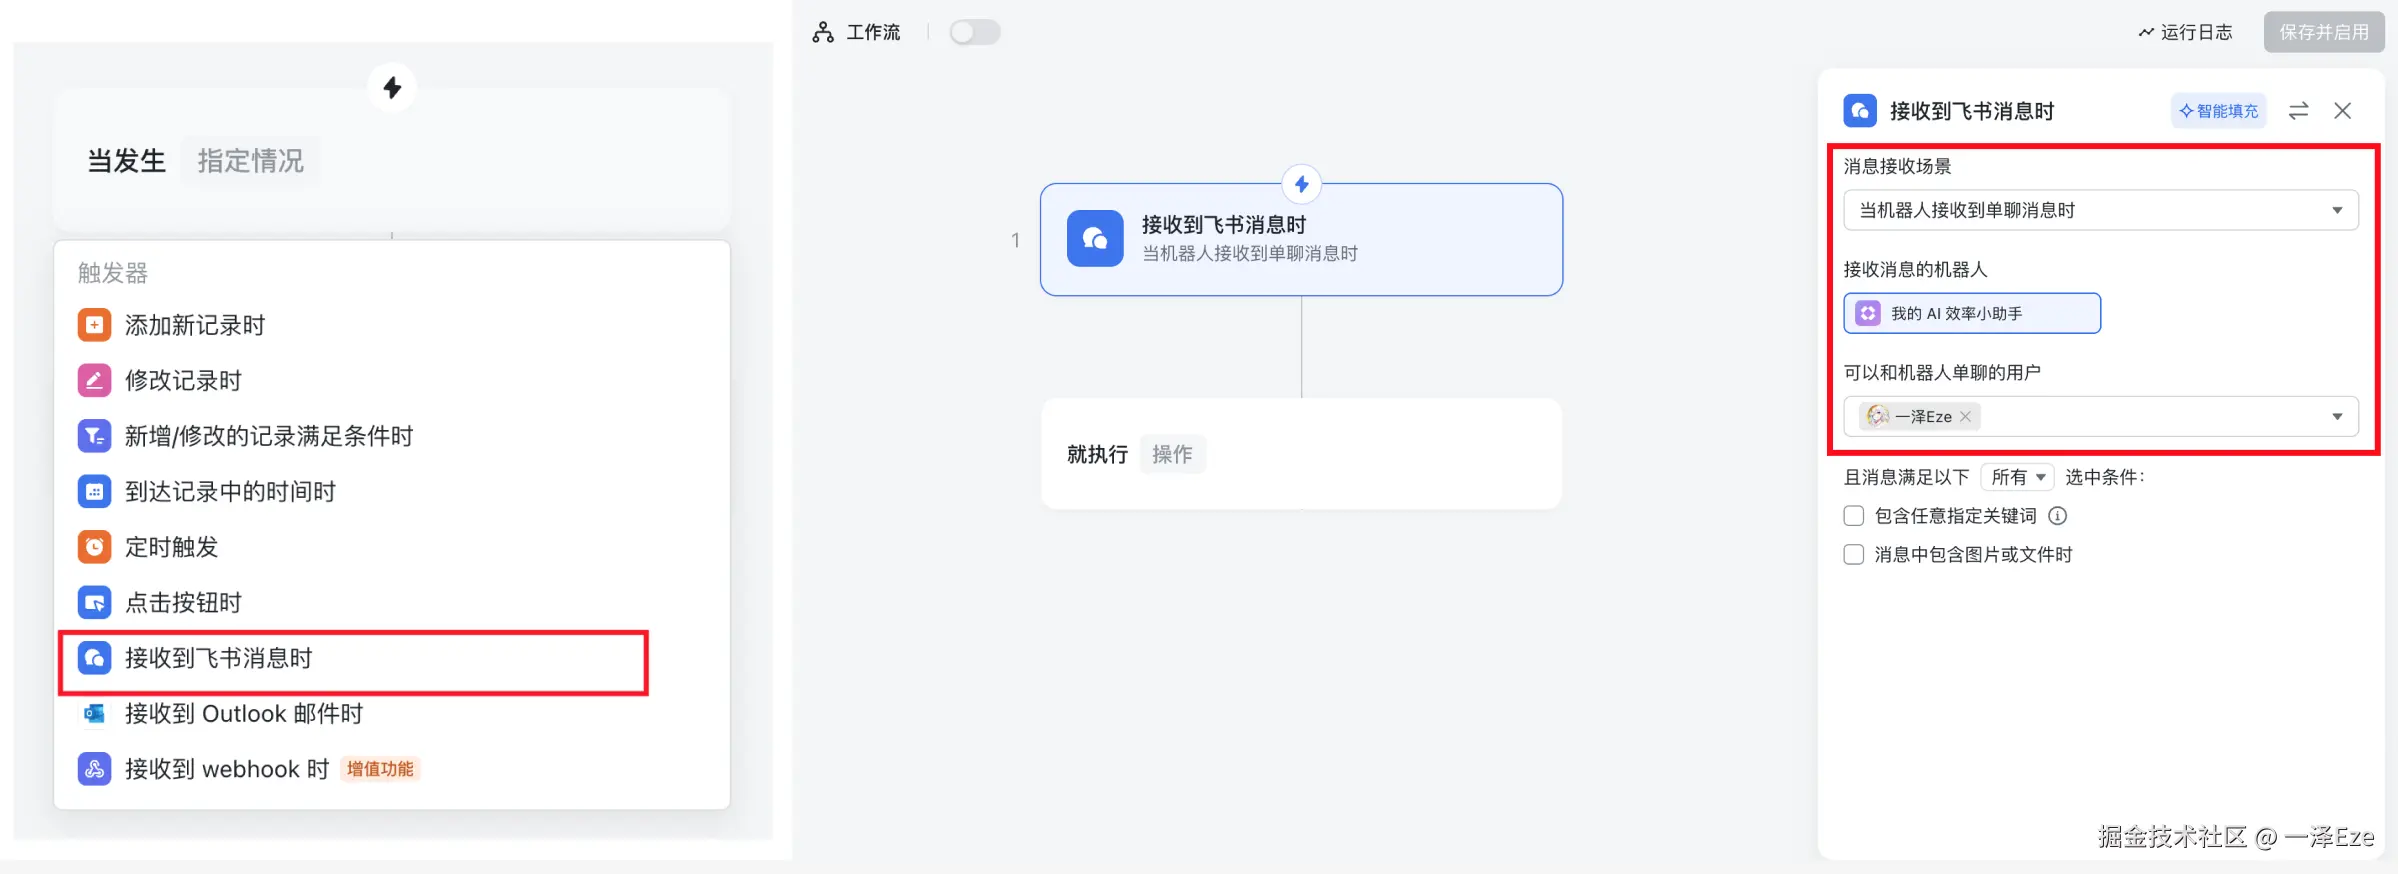Remove the 一泽Eze user tag
The image size is (2398, 874).
tap(1965, 416)
